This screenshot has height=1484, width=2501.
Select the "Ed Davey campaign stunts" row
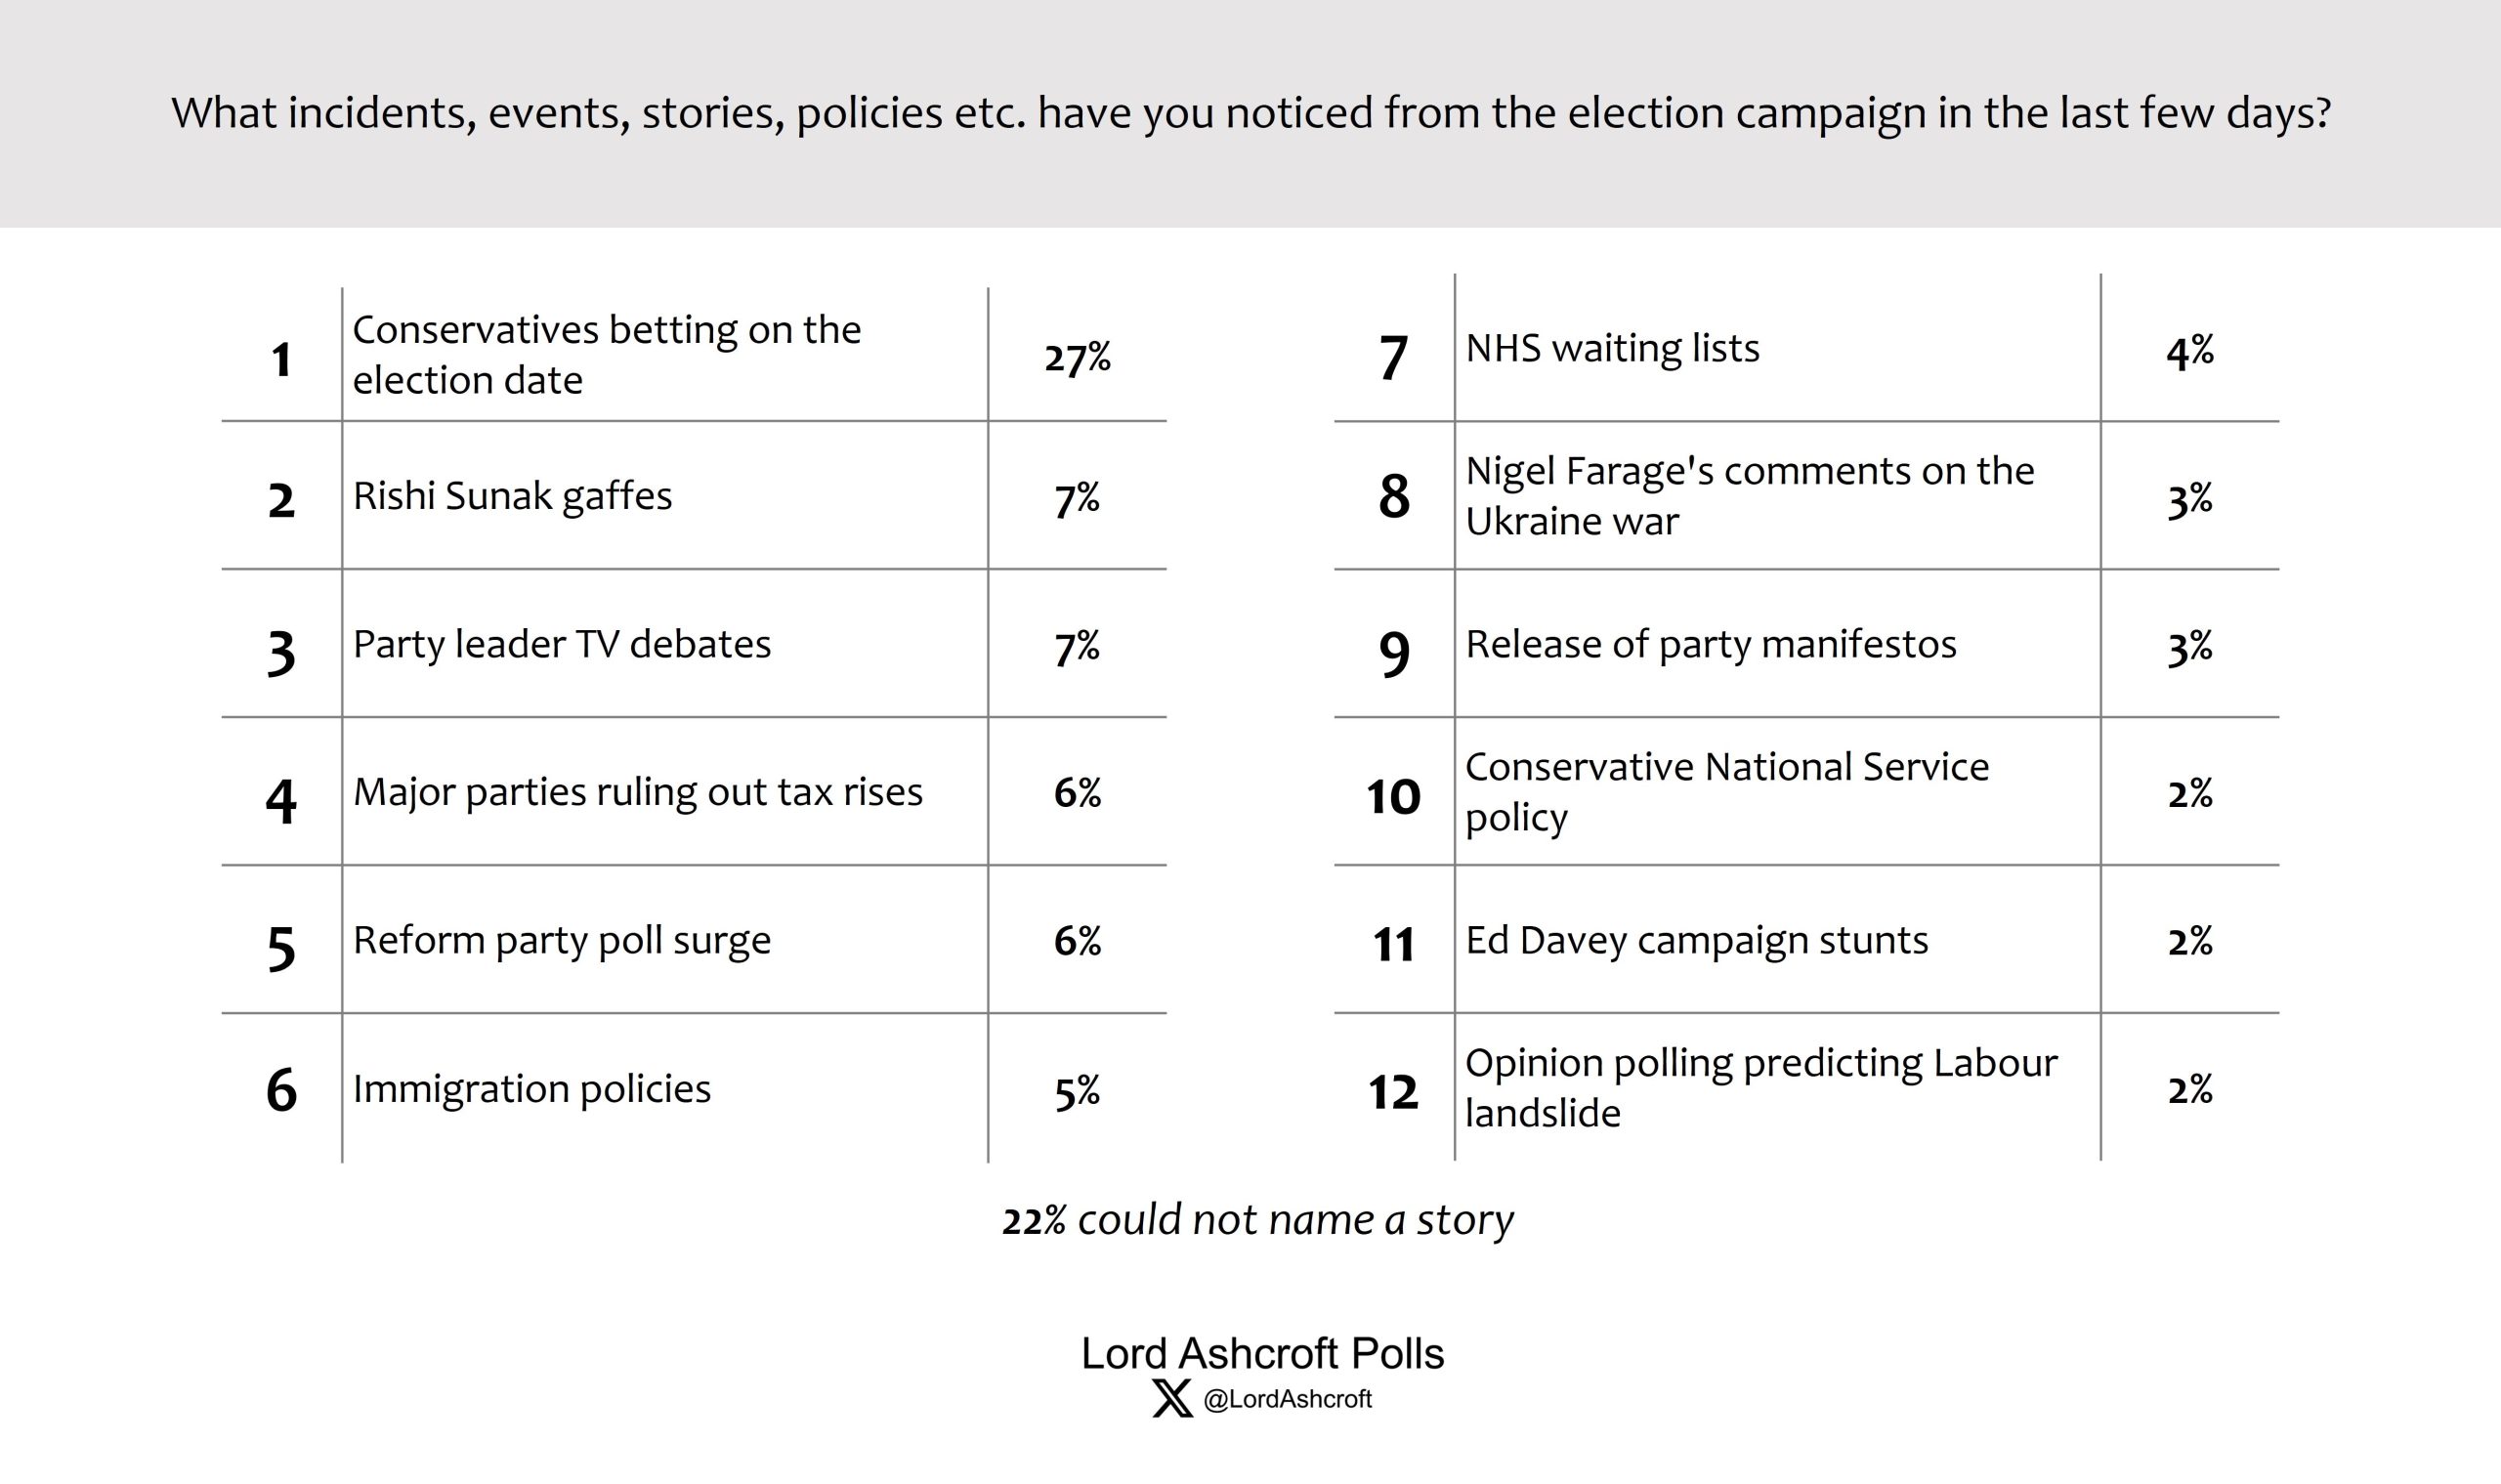point(1696,940)
